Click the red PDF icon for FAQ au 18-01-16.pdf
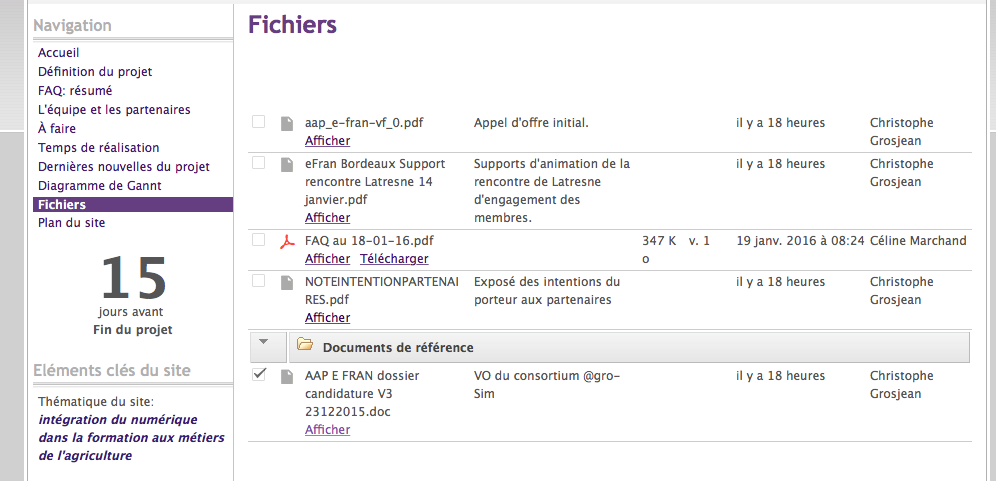The height and width of the screenshot is (481, 996). click(x=287, y=241)
